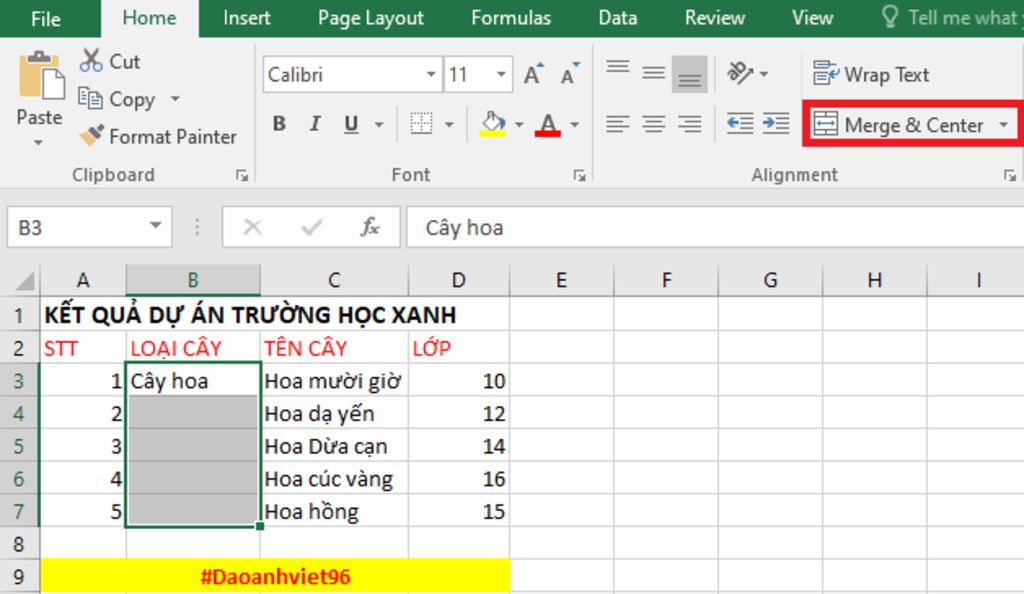Open the Font dialog launcher
This screenshot has width=1024, height=594.
click(579, 175)
